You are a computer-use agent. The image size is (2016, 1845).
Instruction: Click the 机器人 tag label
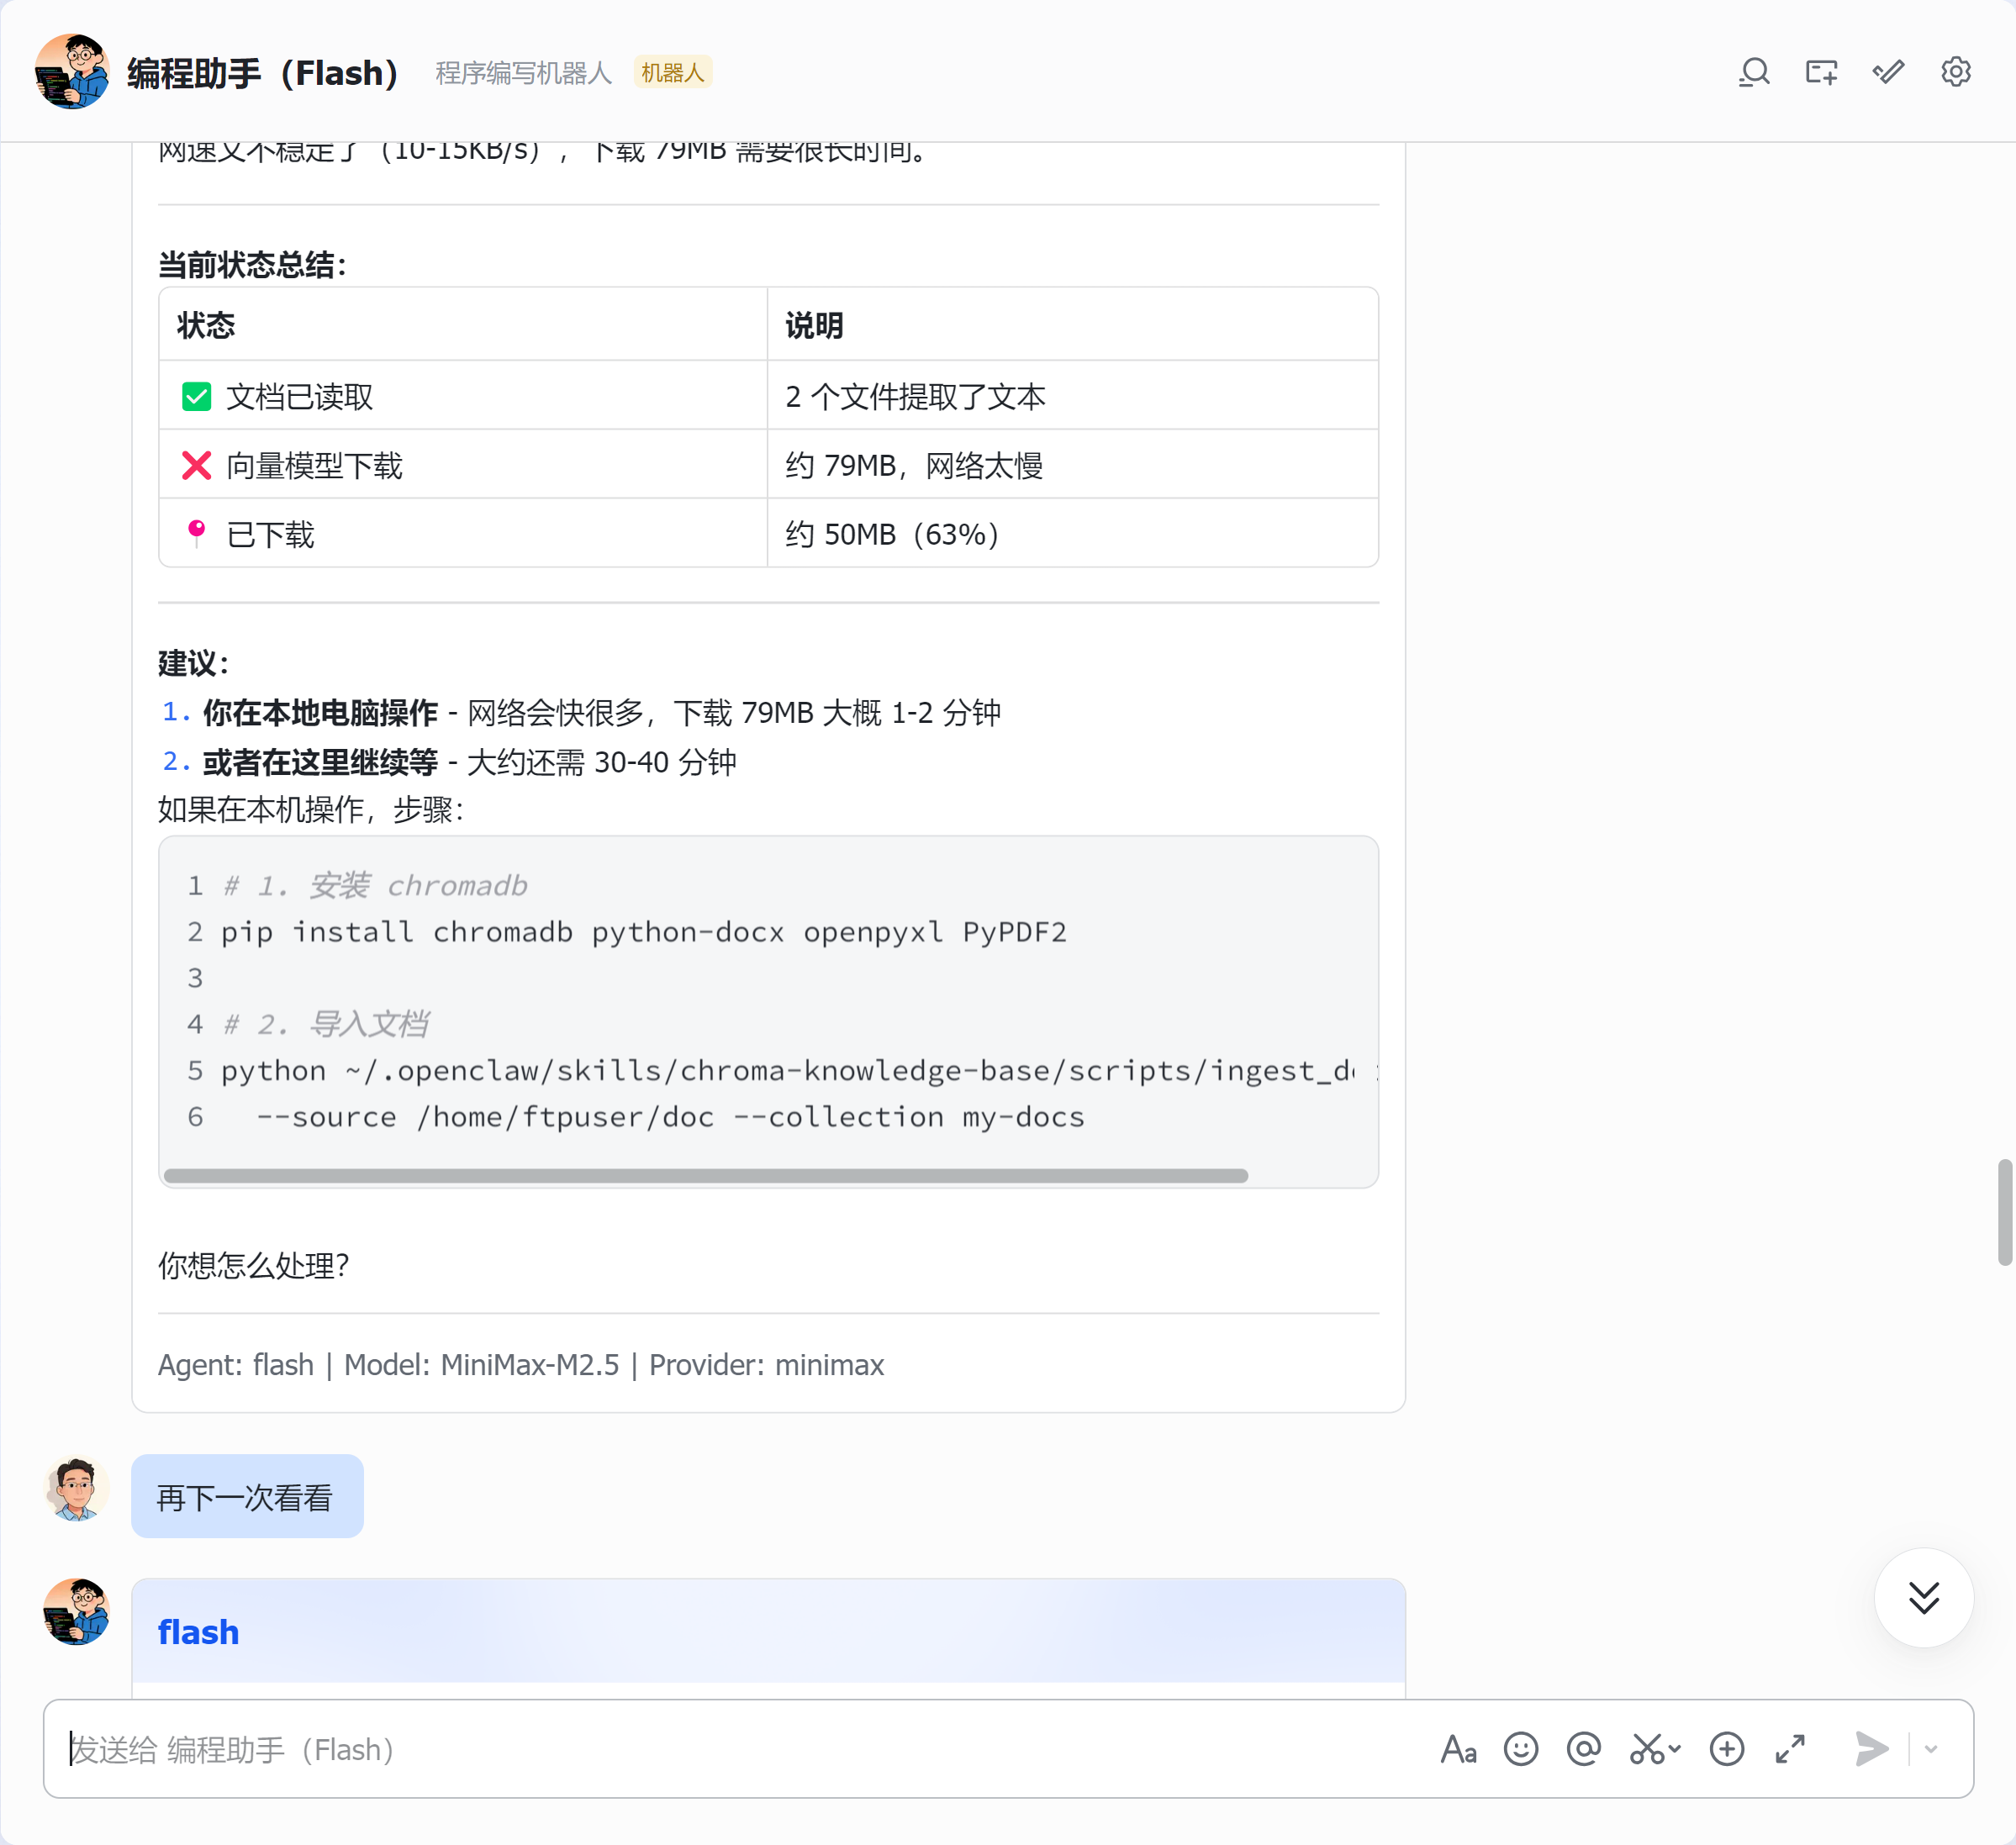[672, 73]
